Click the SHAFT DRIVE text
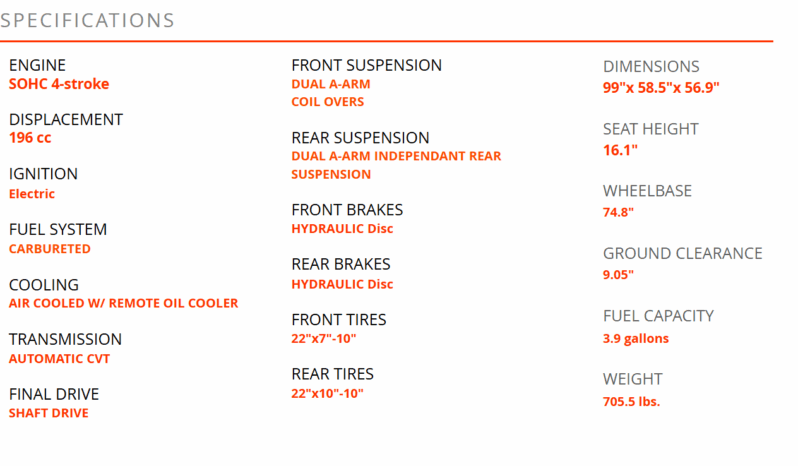 click(x=49, y=413)
